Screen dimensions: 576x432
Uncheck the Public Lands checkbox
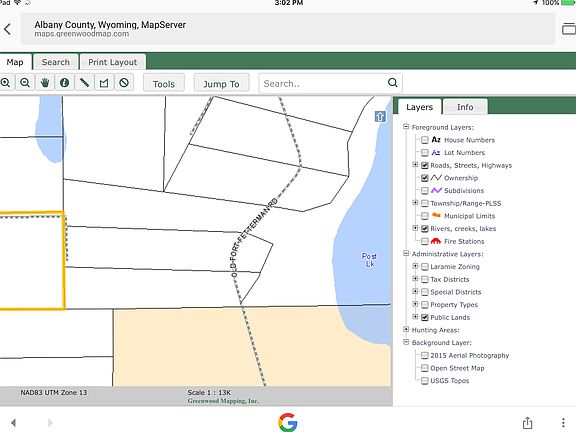coord(425,317)
